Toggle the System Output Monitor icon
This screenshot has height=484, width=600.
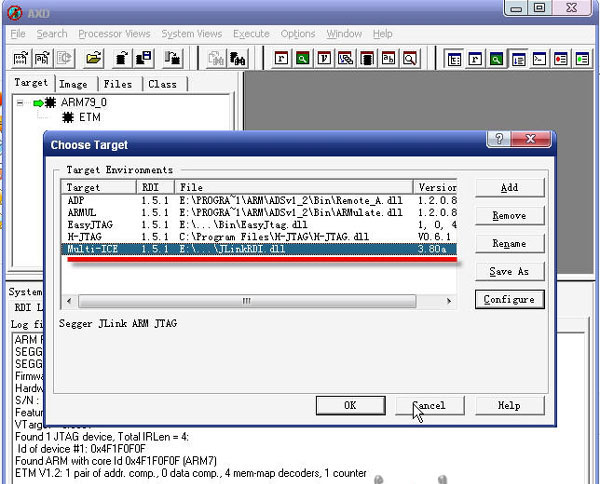point(518,59)
